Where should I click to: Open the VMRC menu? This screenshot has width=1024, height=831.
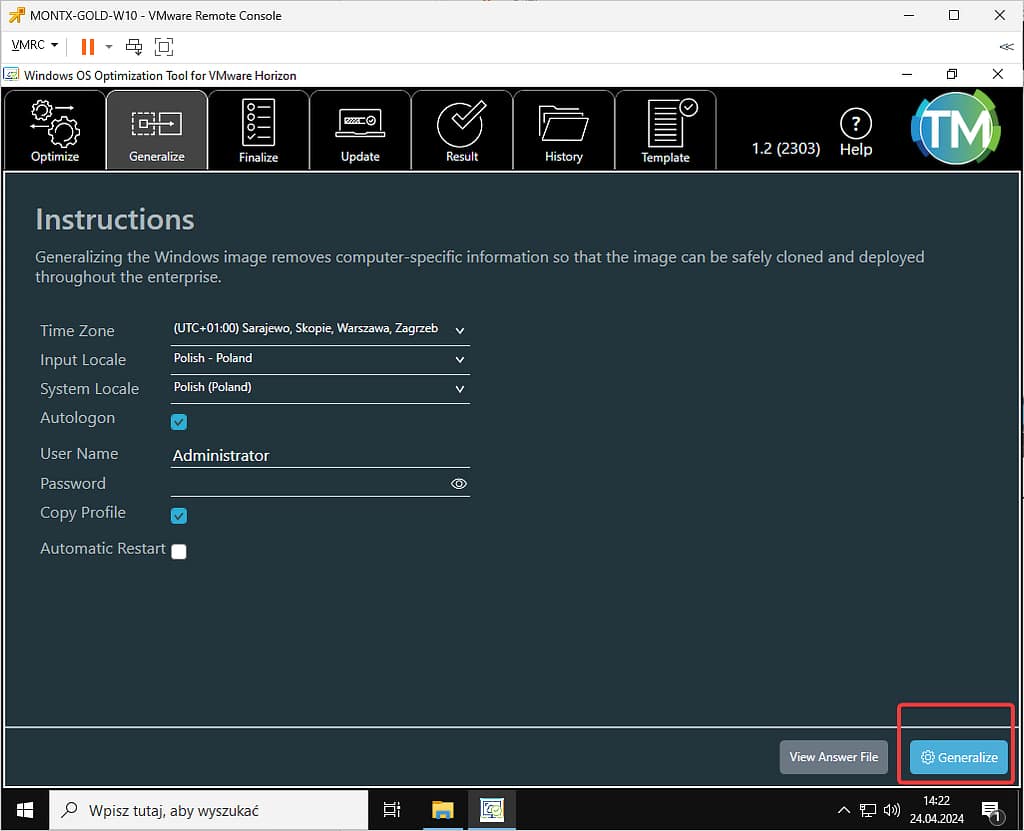tap(34, 46)
